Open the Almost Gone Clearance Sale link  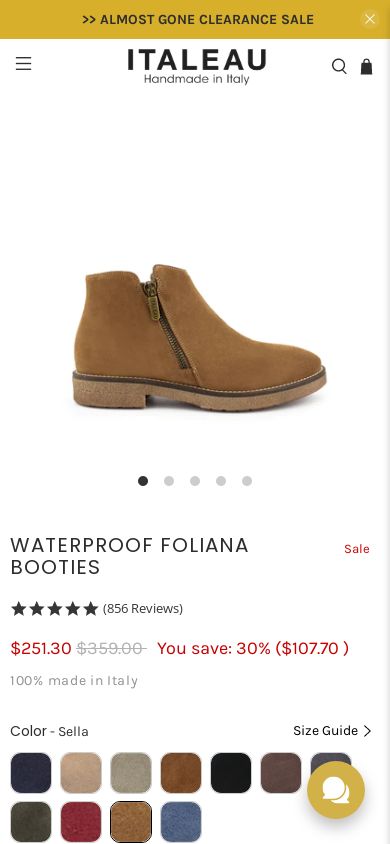pos(197,19)
